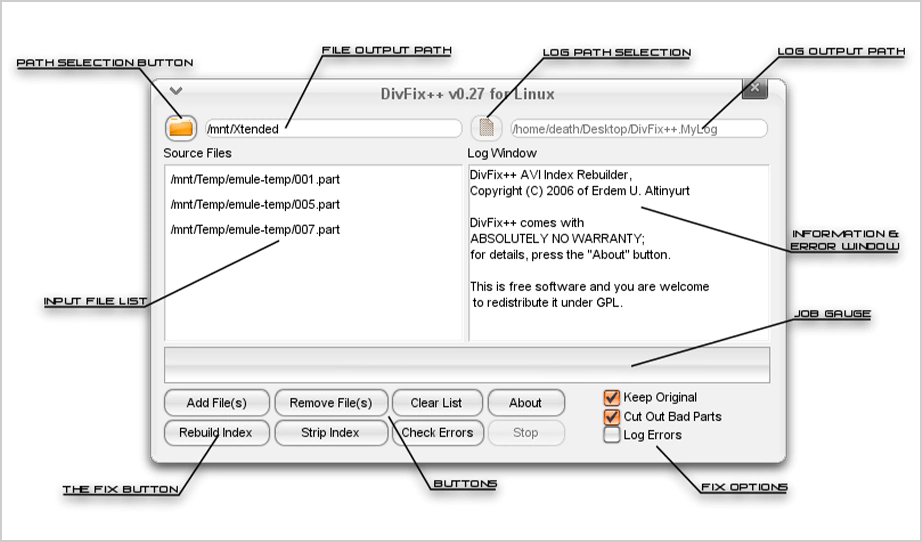The image size is (922, 542).
Task: Click the Remove File(s) button
Action: (x=331, y=403)
